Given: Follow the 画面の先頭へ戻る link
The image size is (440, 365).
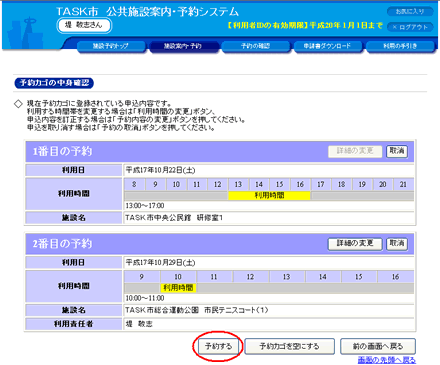Looking at the screenshot, I should point(387,360).
